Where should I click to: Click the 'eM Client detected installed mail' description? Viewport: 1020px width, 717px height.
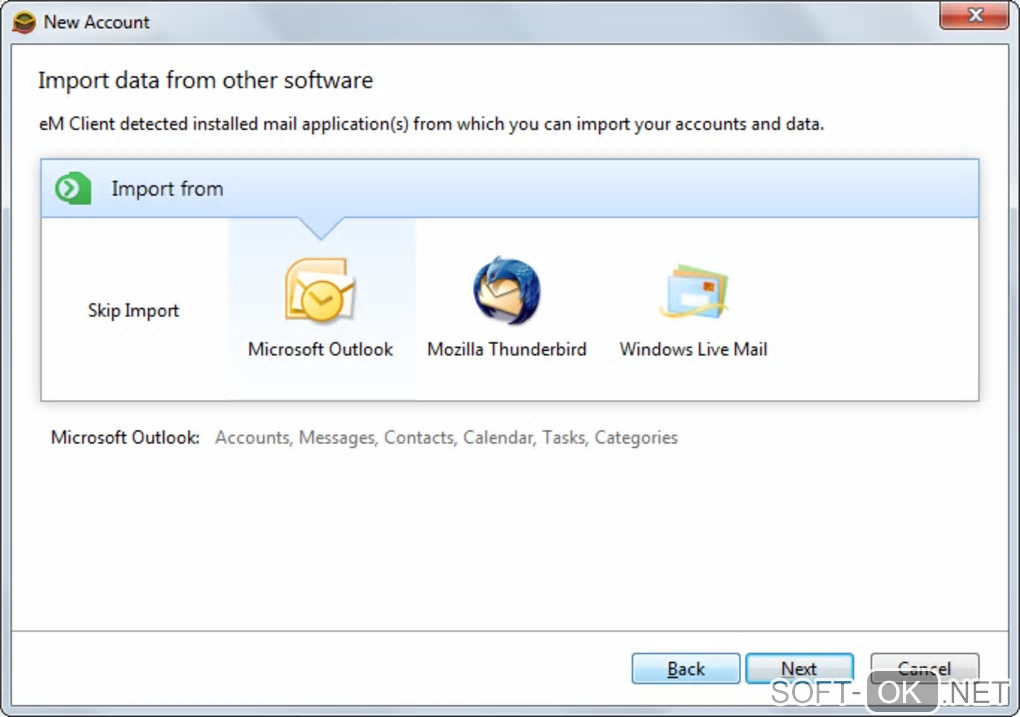pos(431,124)
